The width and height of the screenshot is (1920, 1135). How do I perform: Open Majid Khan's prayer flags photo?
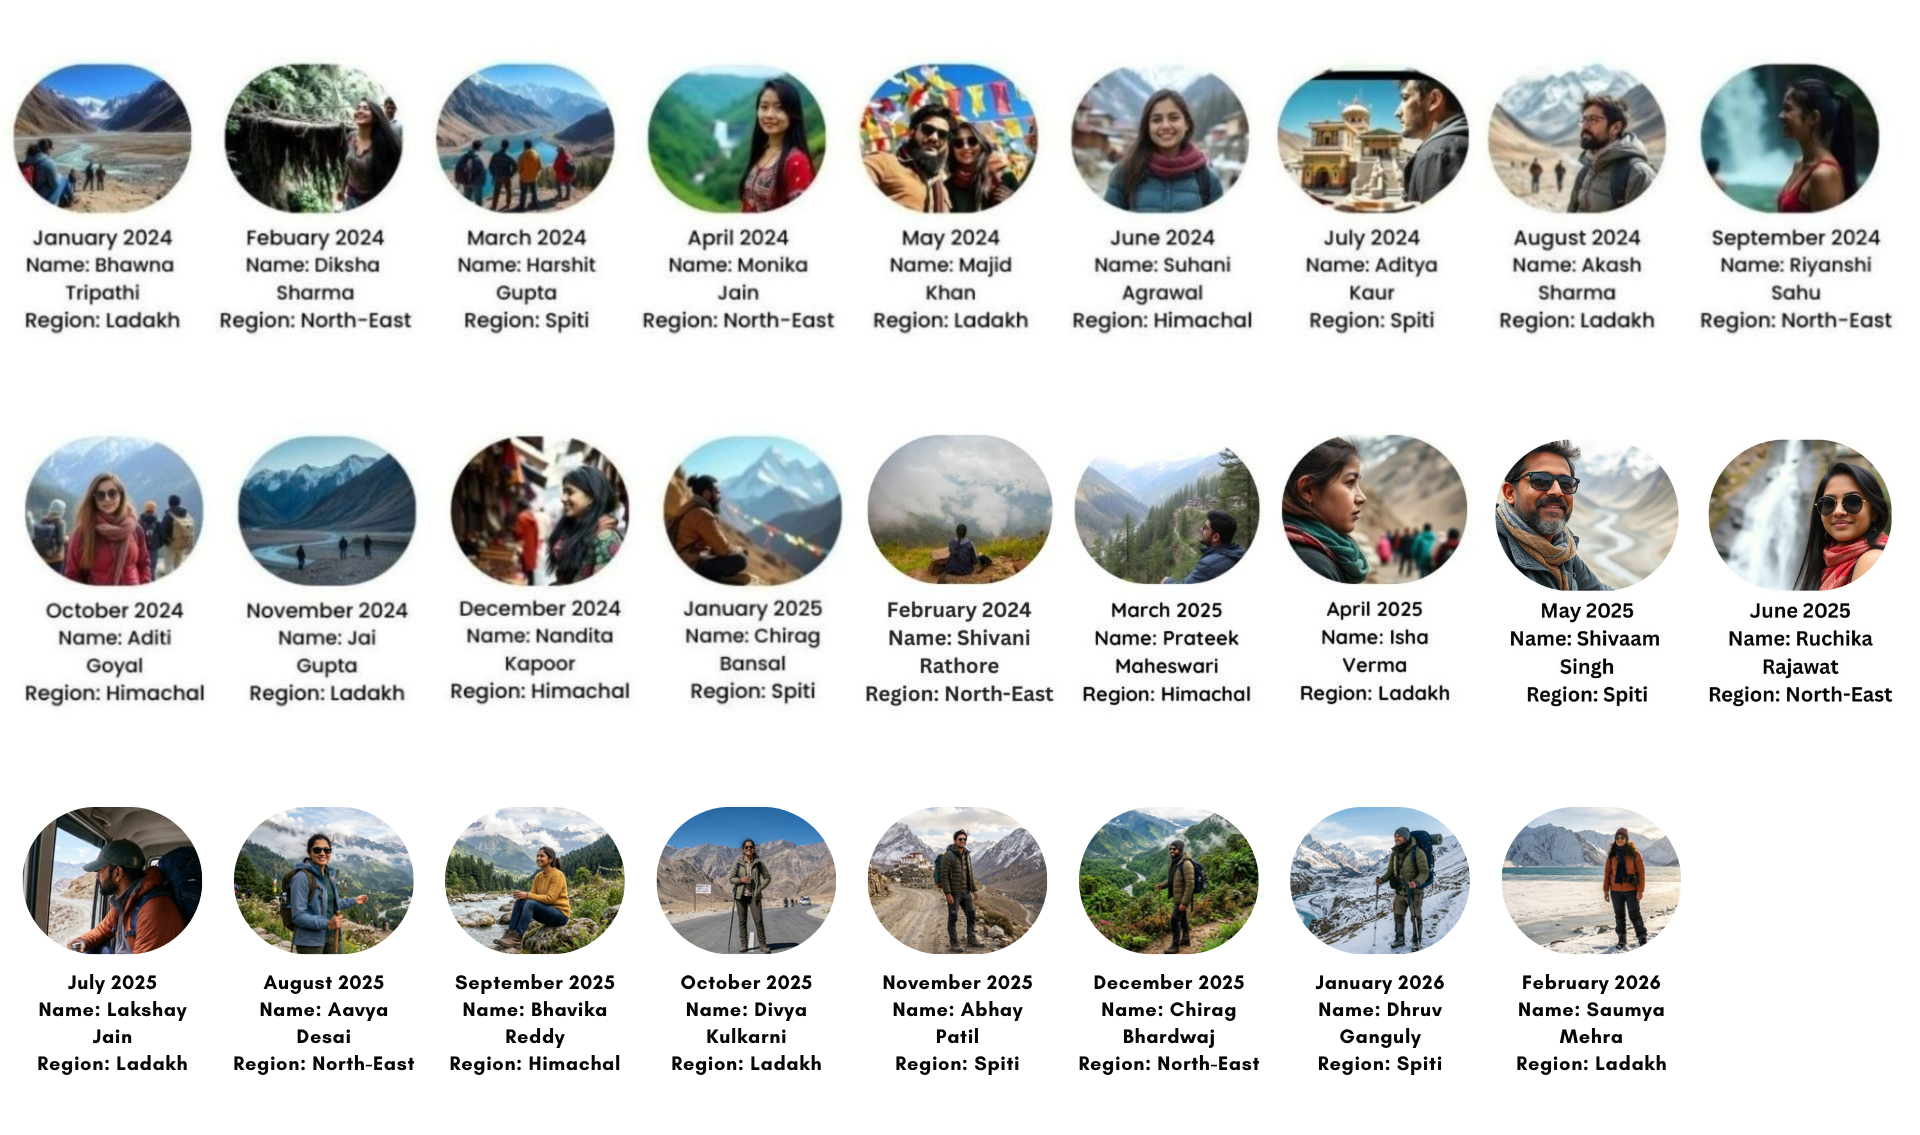pyautogui.click(x=950, y=138)
